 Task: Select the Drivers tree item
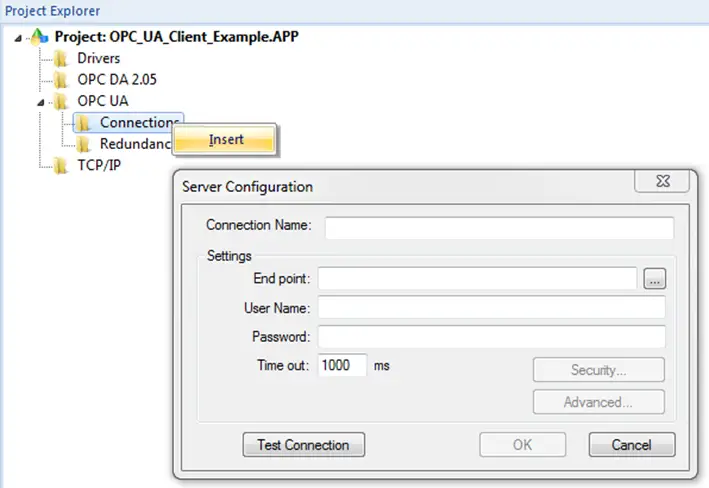click(99, 58)
